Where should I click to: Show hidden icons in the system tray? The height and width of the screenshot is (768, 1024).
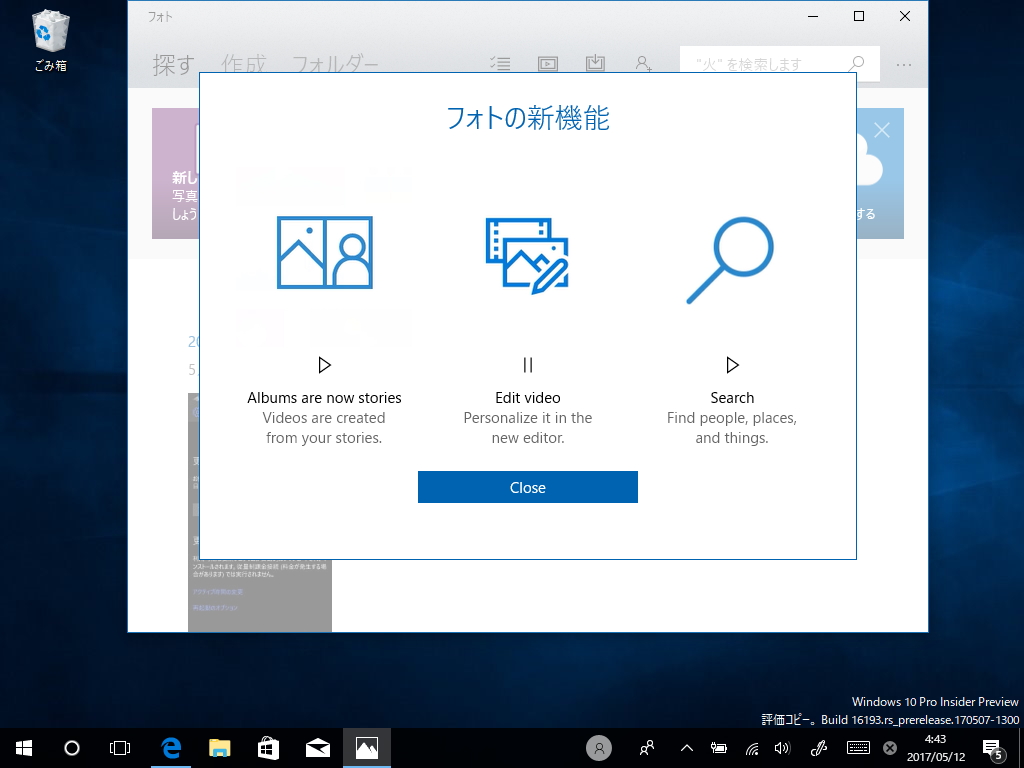pyautogui.click(x=686, y=747)
